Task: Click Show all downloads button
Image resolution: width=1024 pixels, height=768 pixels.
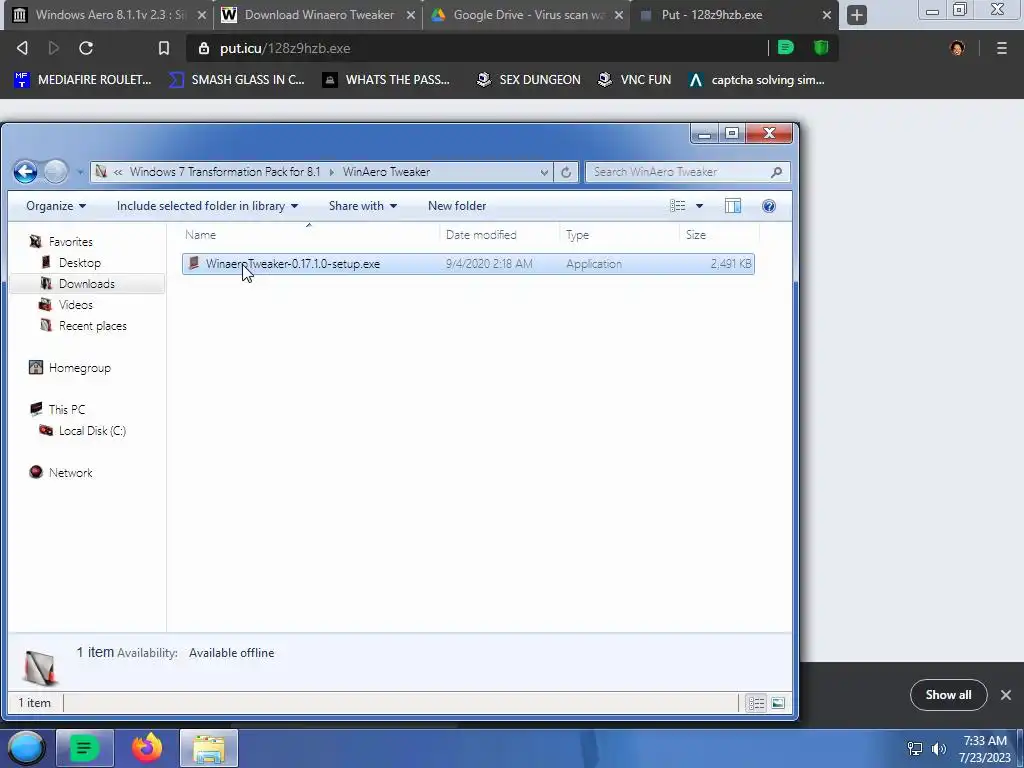Action: tap(948, 695)
